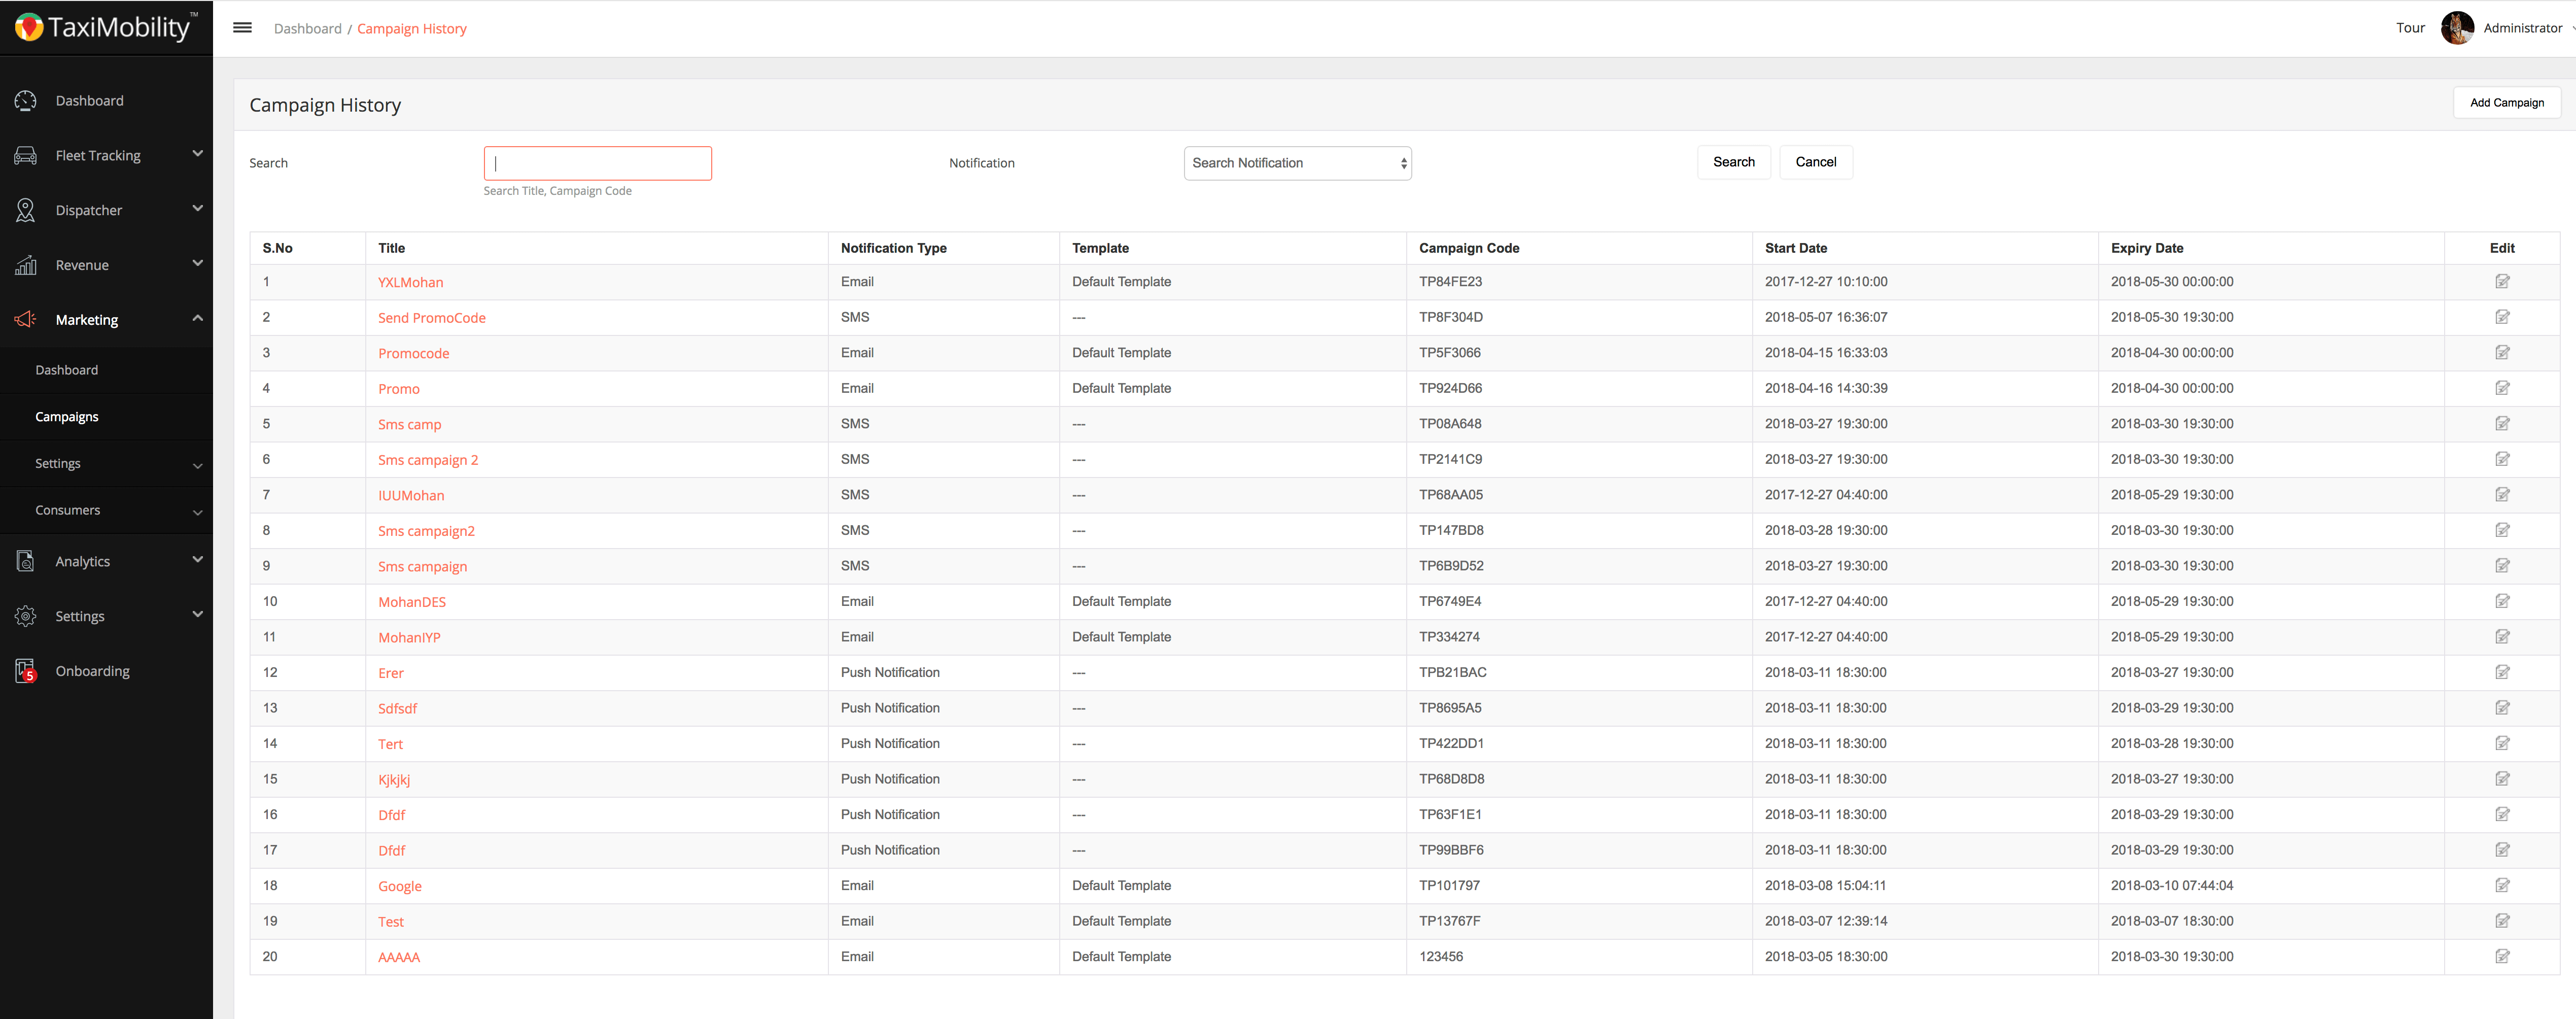
Task: Click start date 2018-03-08 15:04:11
Action: (1825, 885)
